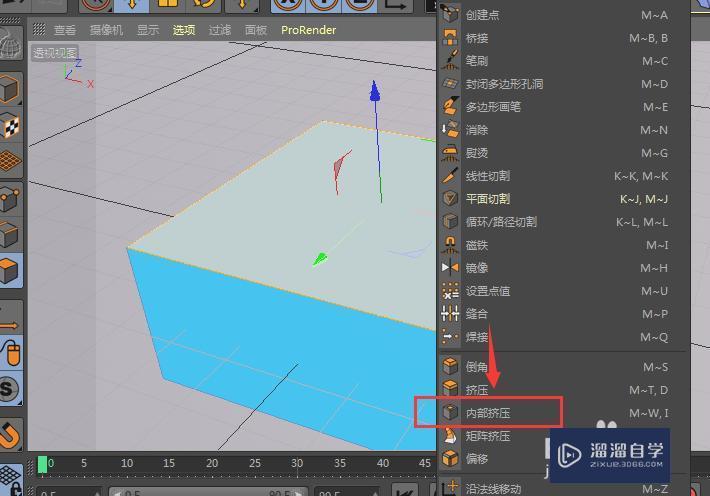Open the ProRender viewport menu
The width and height of the screenshot is (710, 496).
tap(308, 30)
